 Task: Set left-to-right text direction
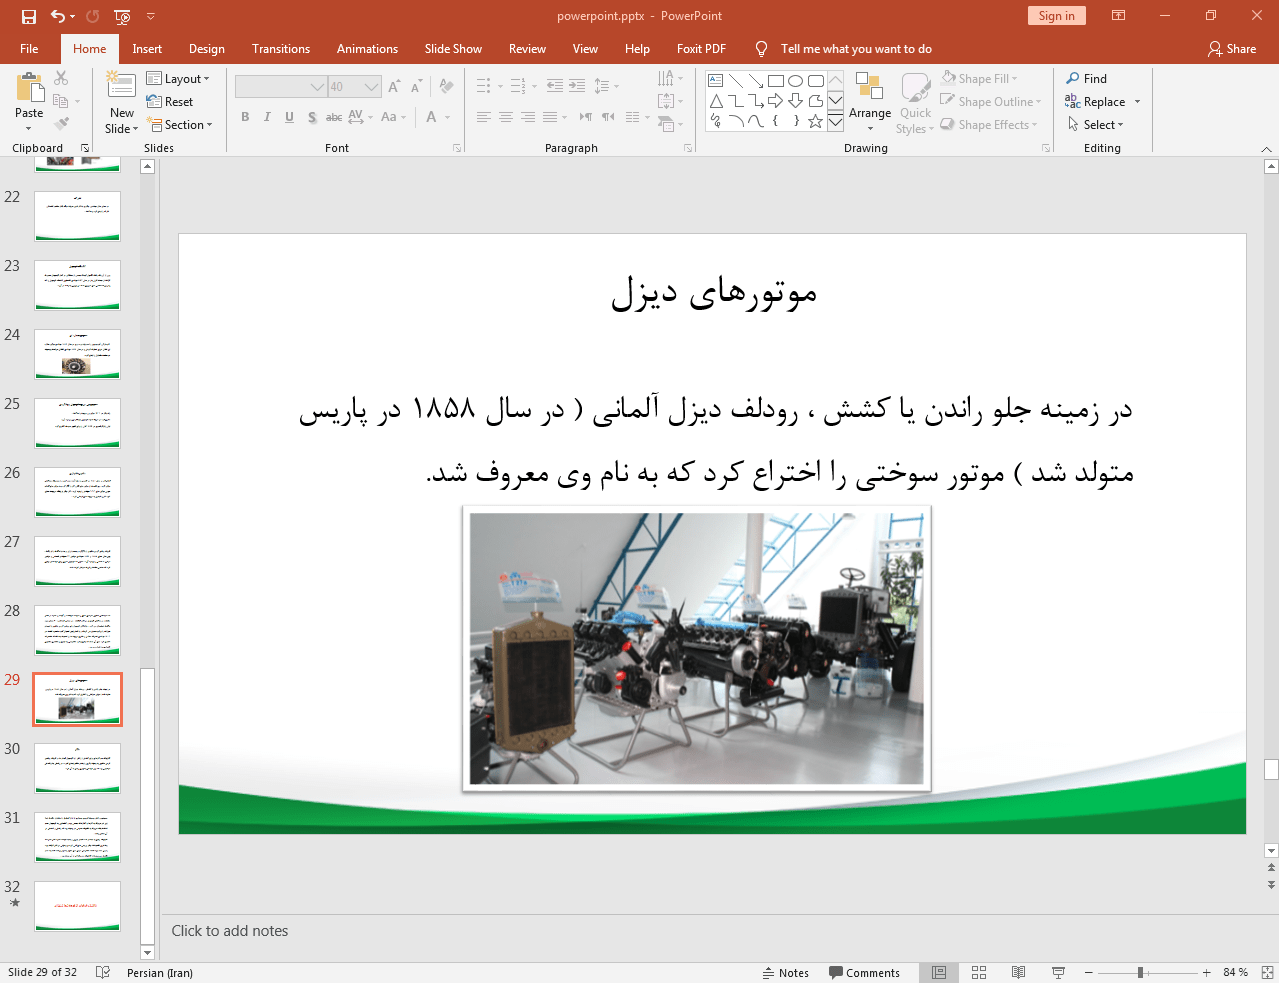[586, 117]
